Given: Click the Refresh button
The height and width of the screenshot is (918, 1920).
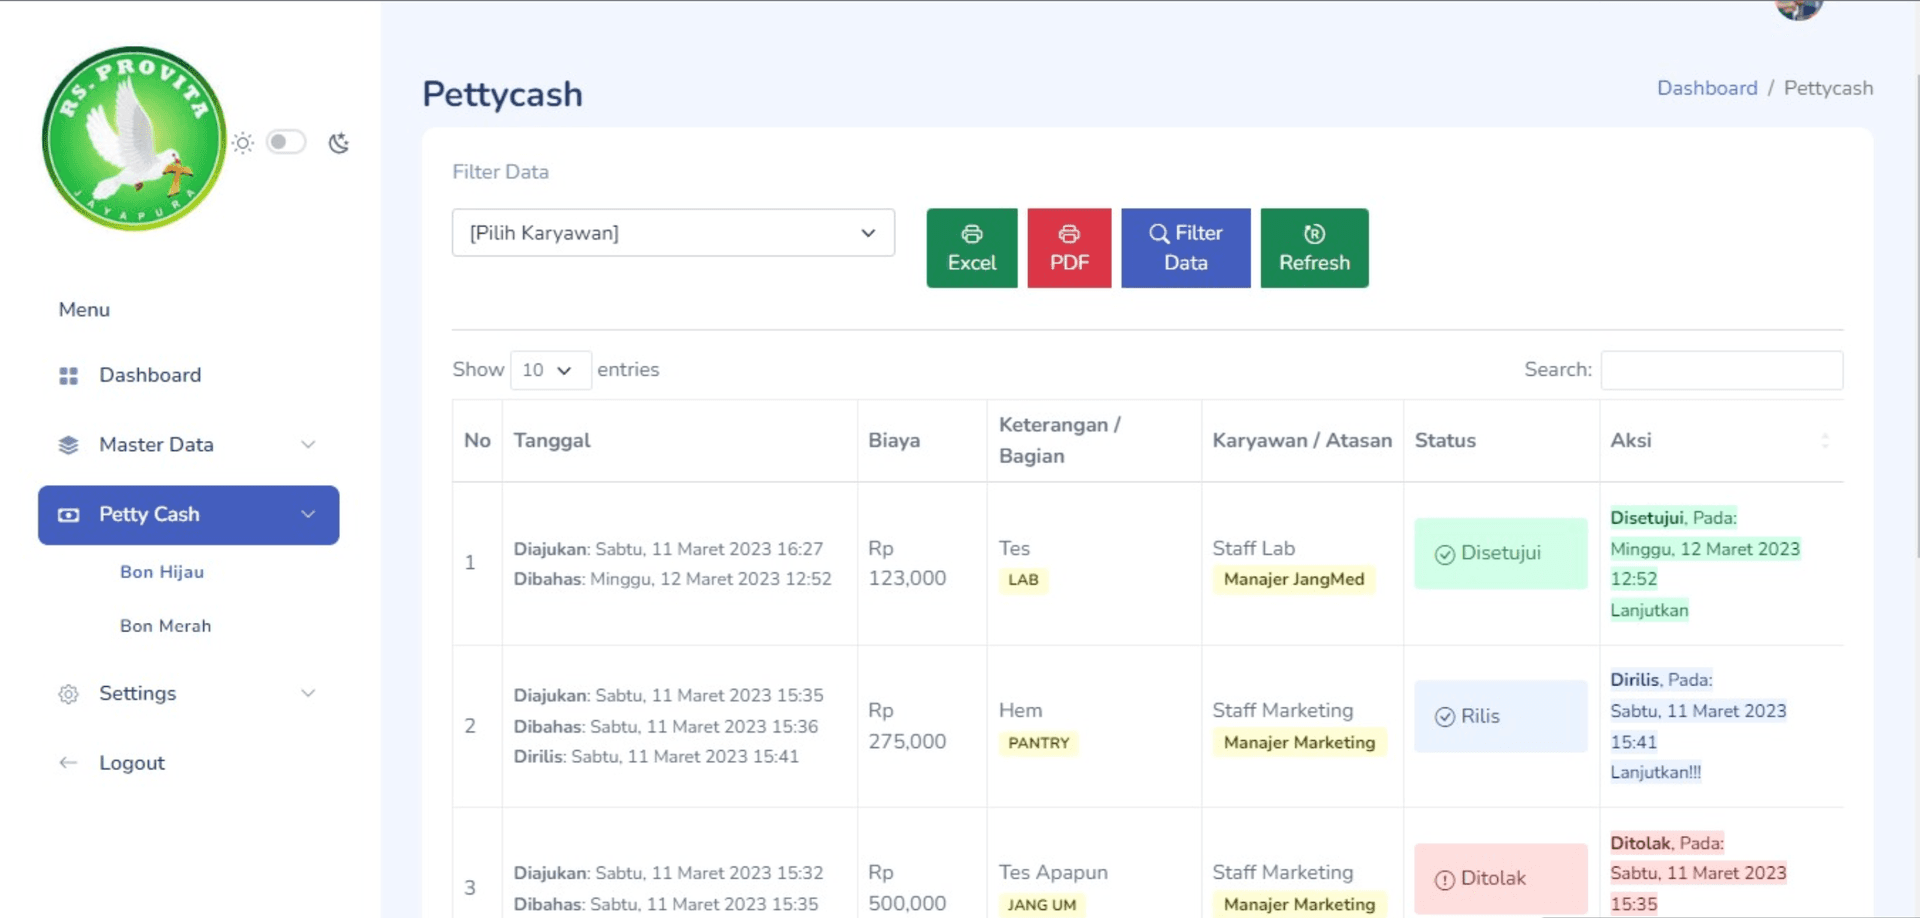Looking at the screenshot, I should click(1314, 248).
